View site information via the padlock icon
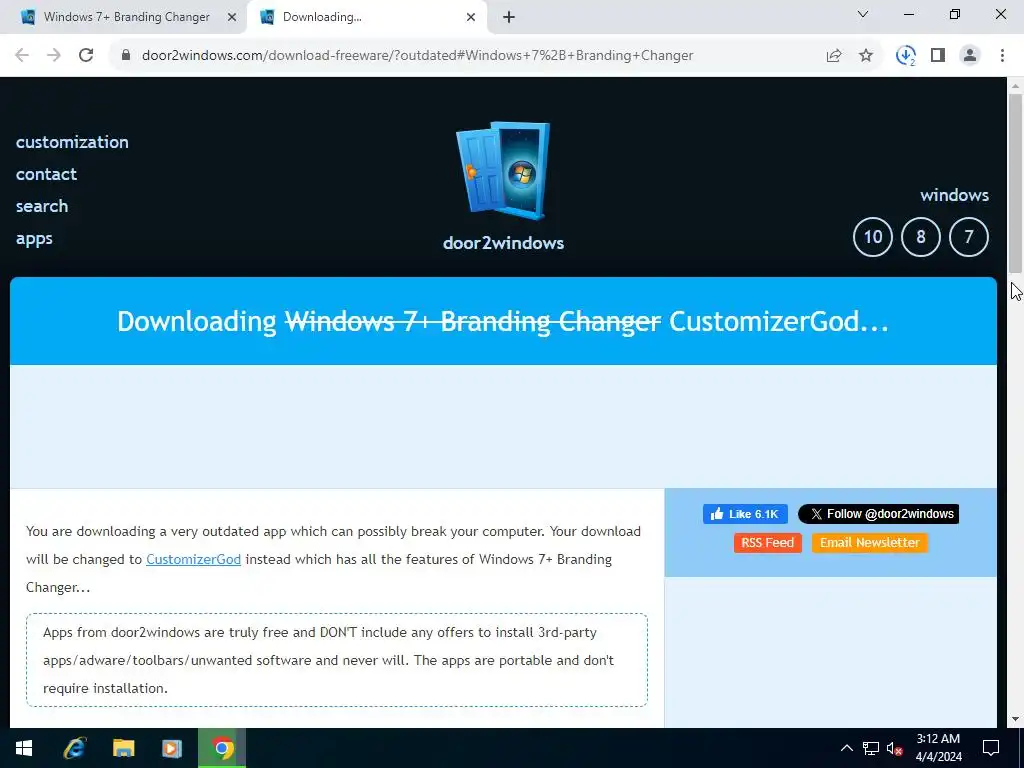Screen dimensions: 1024x768 (126, 55)
